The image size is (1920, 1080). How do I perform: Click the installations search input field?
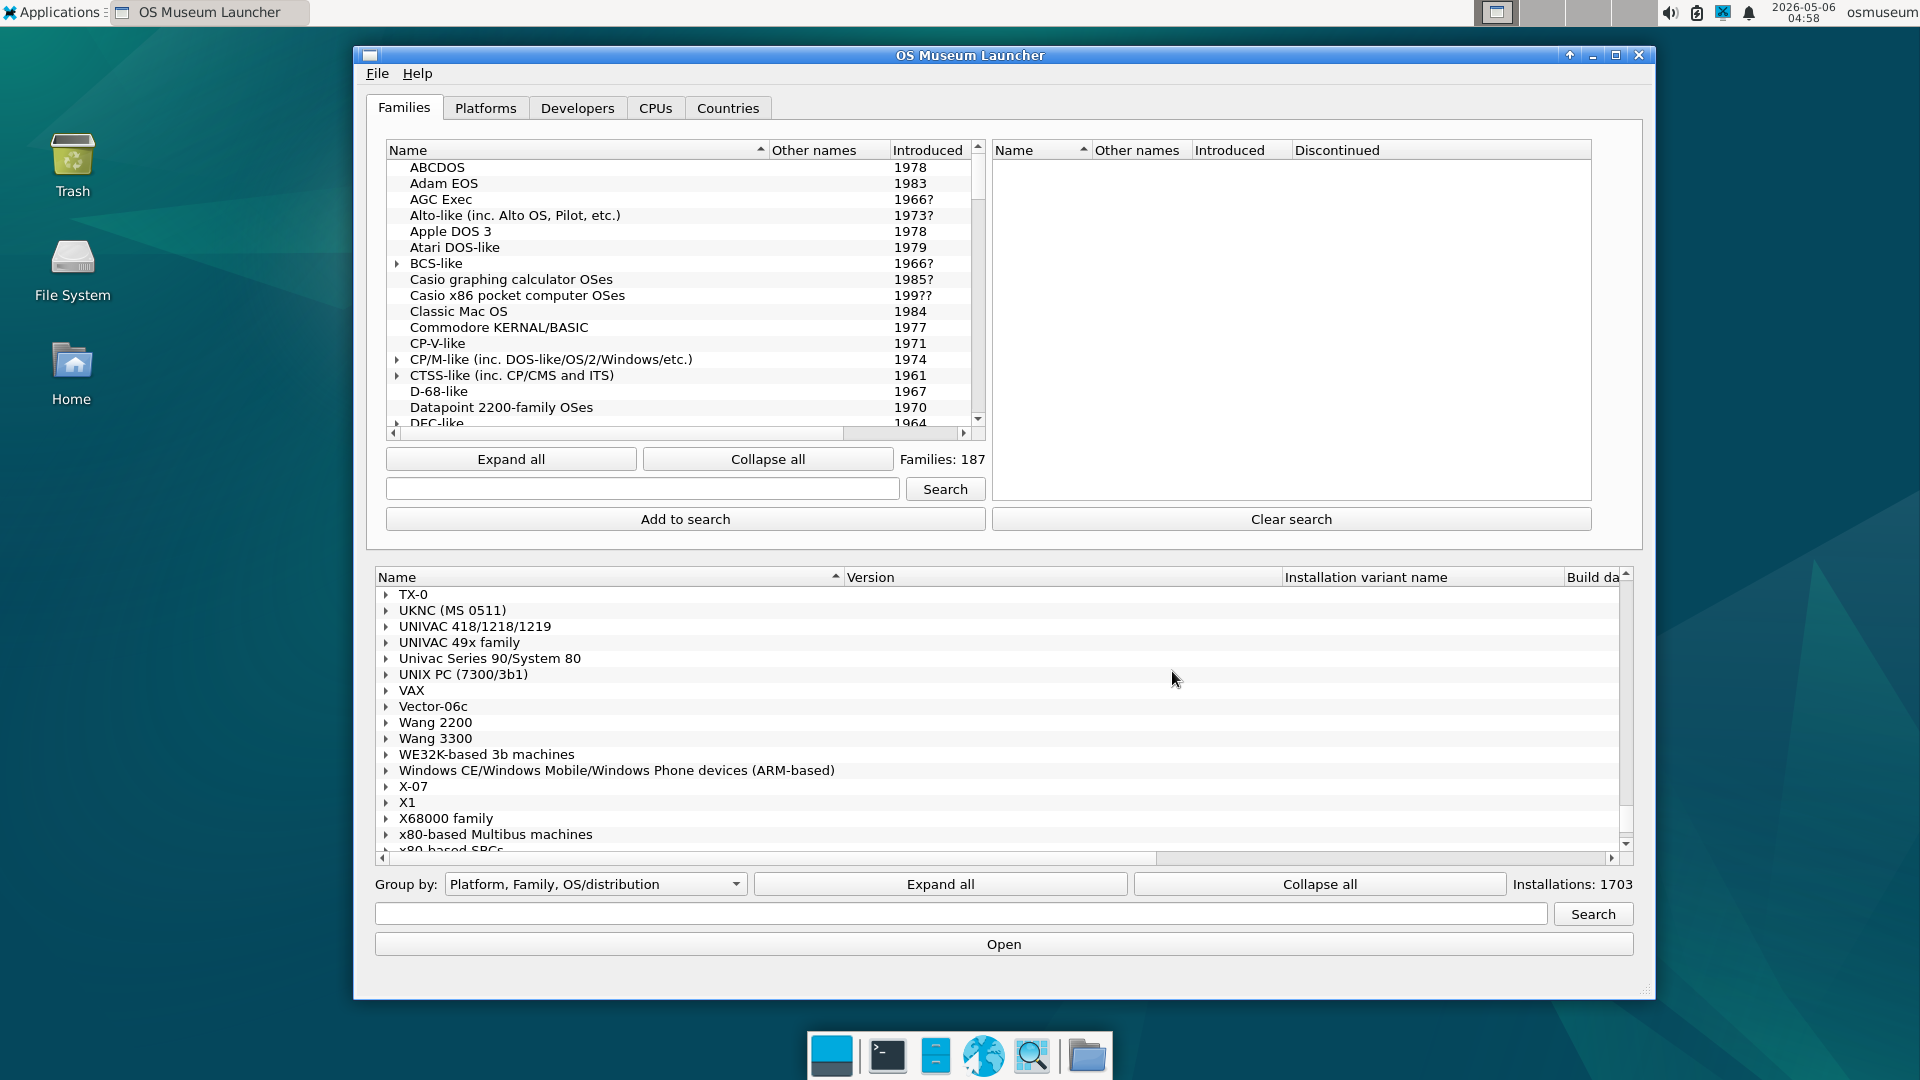coord(961,915)
